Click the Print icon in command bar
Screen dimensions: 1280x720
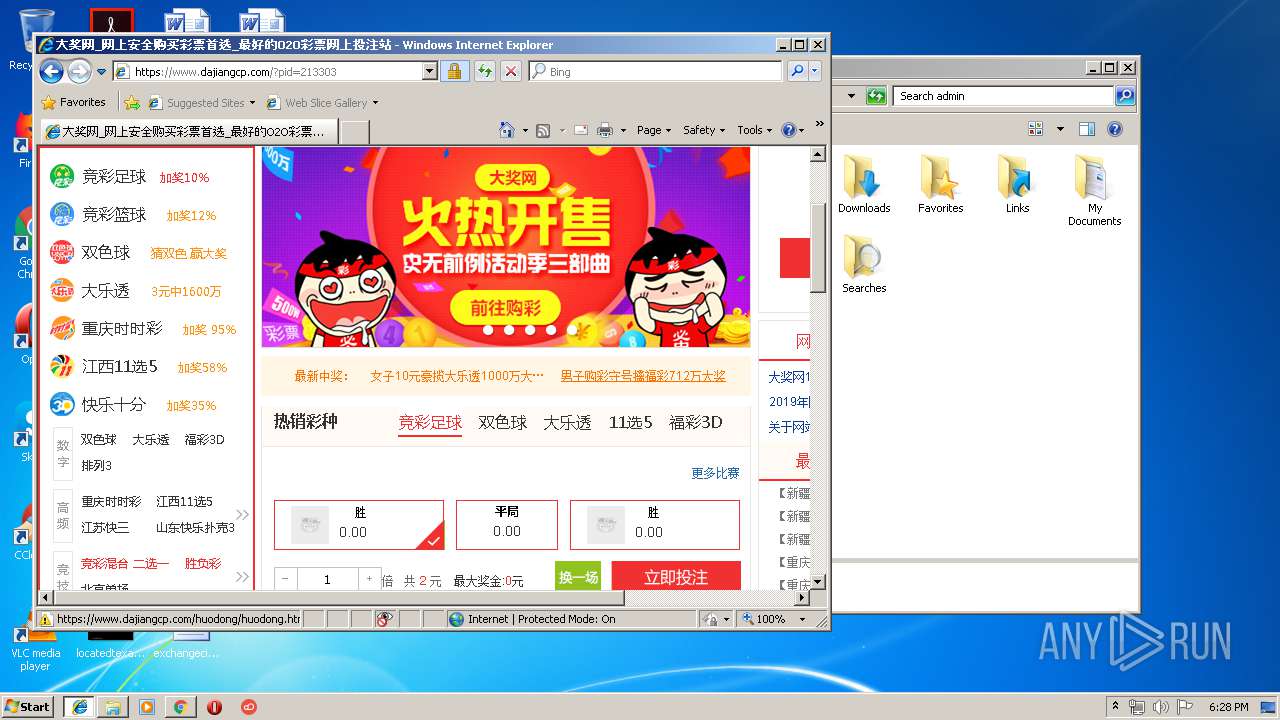pos(605,130)
